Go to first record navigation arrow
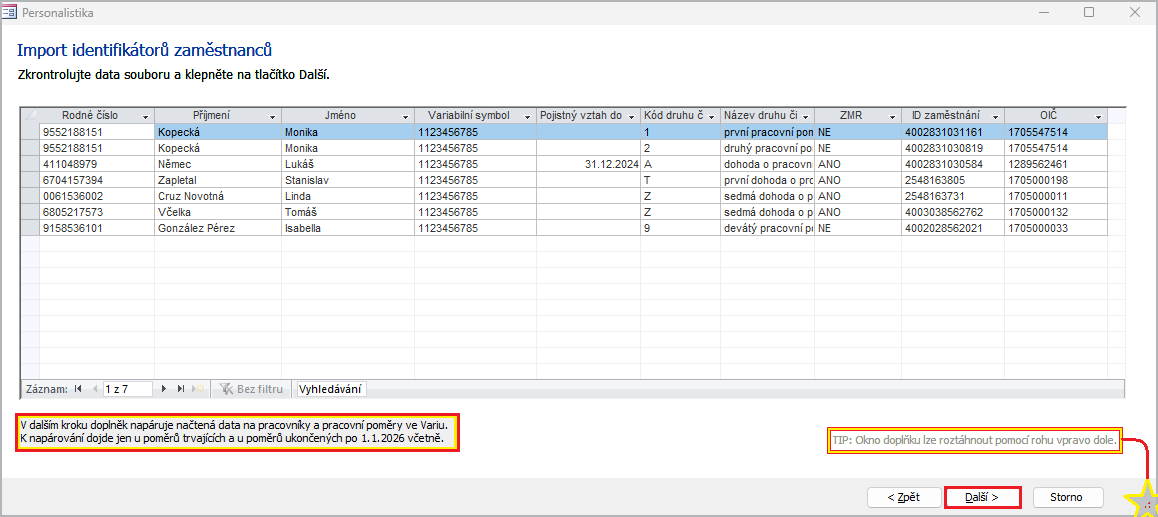Viewport: 1158px width, 517px height. [x=78, y=389]
